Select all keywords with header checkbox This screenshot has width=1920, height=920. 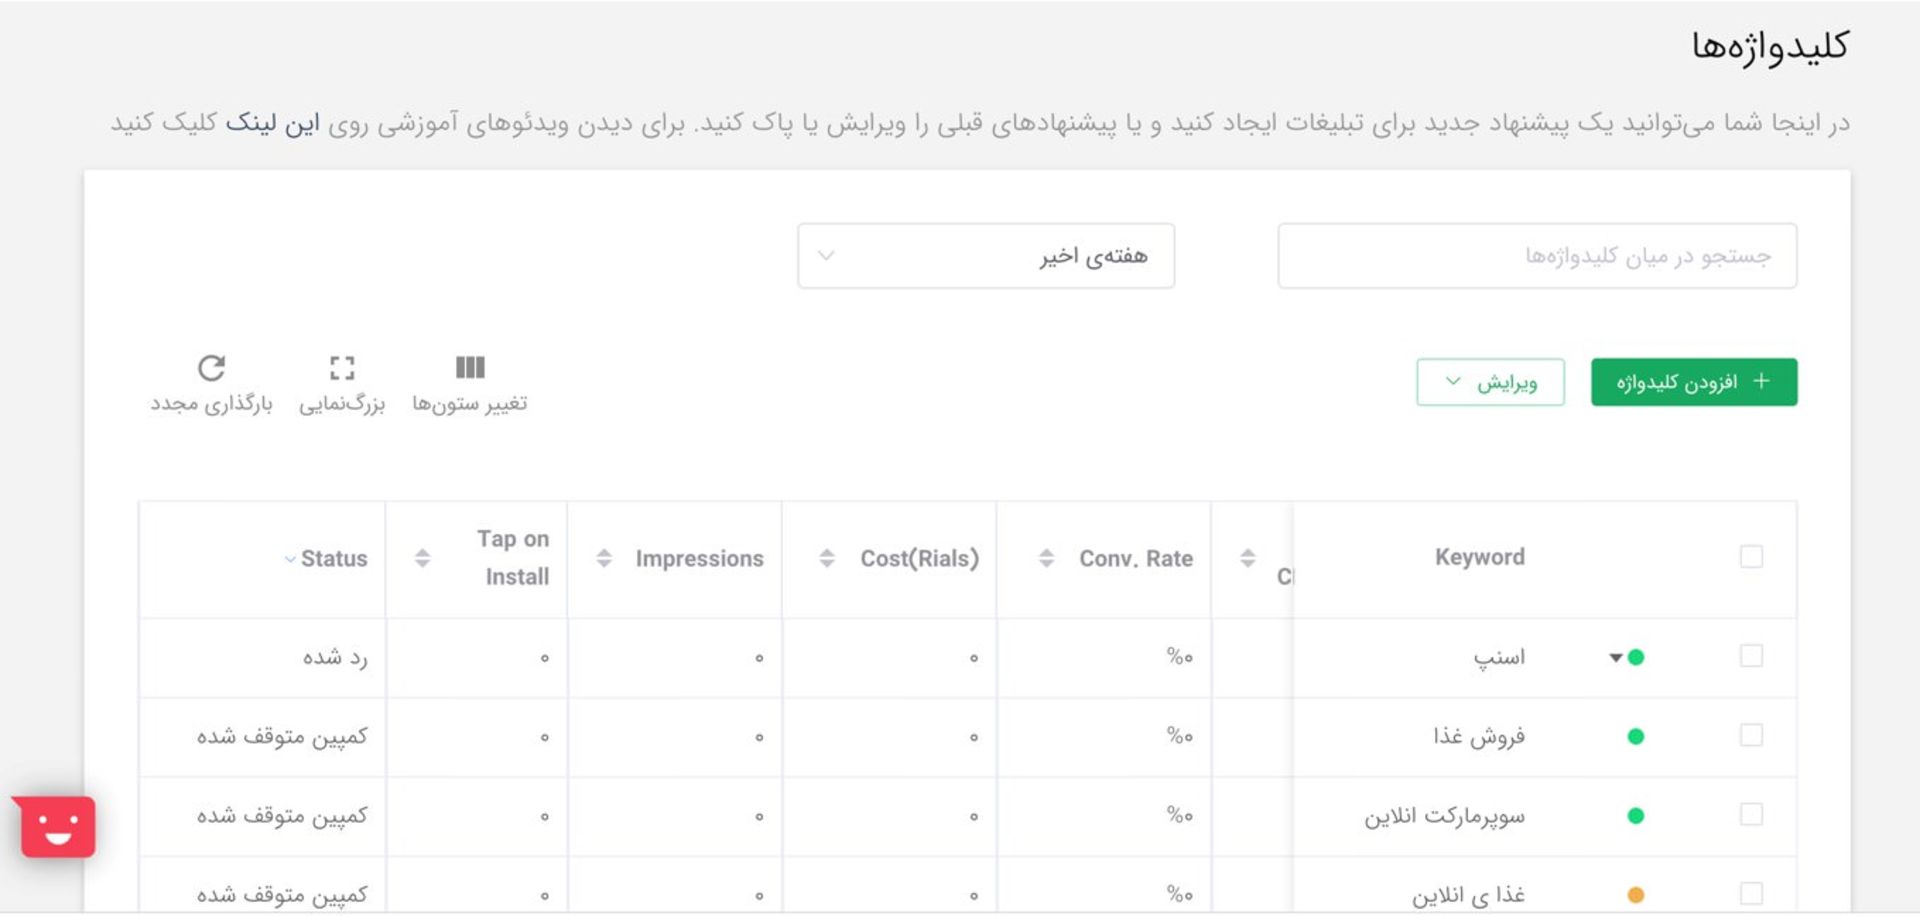coord(1751,557)
